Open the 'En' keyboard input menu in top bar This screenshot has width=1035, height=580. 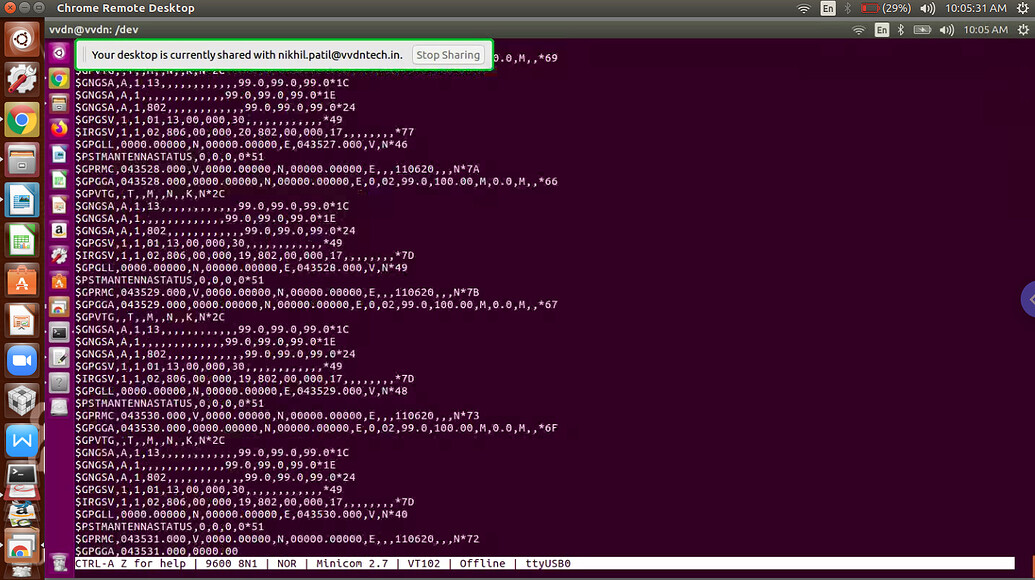(x=828, y=8)
